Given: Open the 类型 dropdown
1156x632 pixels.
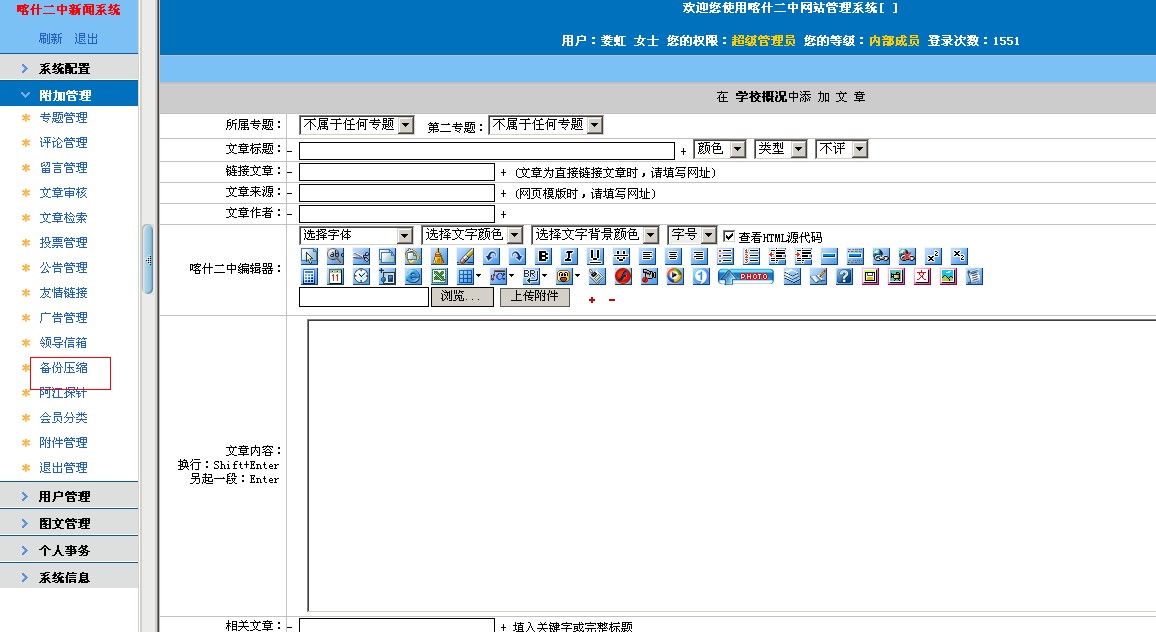Looking at the screenshot, I should coord(781,149).
